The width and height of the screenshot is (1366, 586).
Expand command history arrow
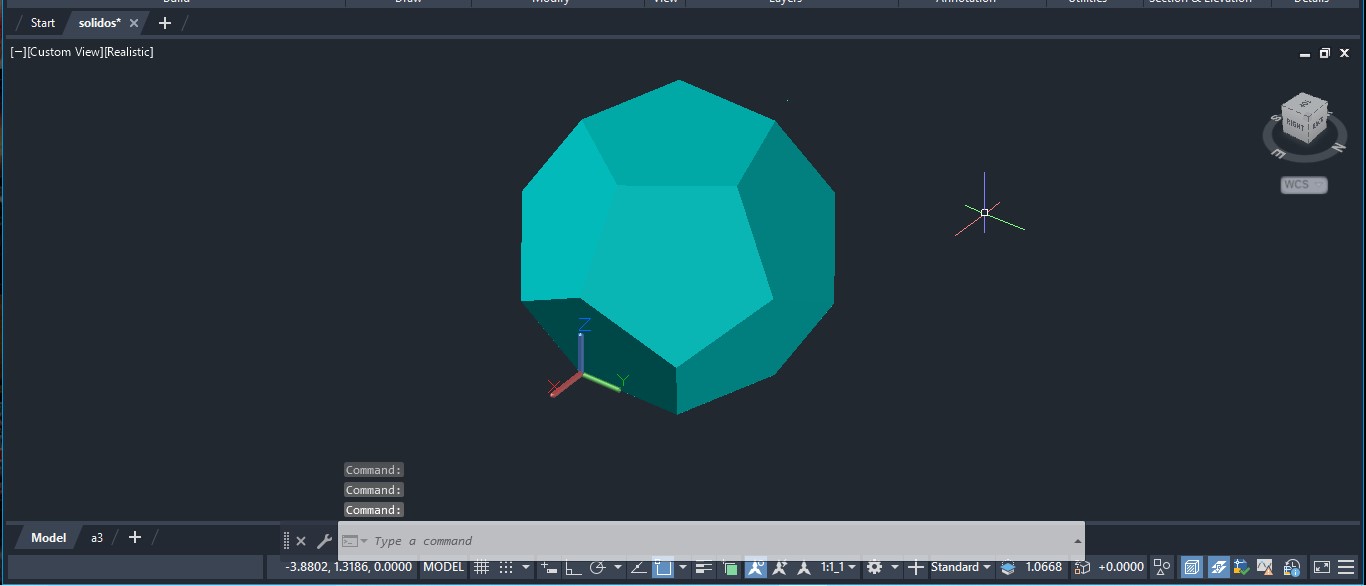1077,541
